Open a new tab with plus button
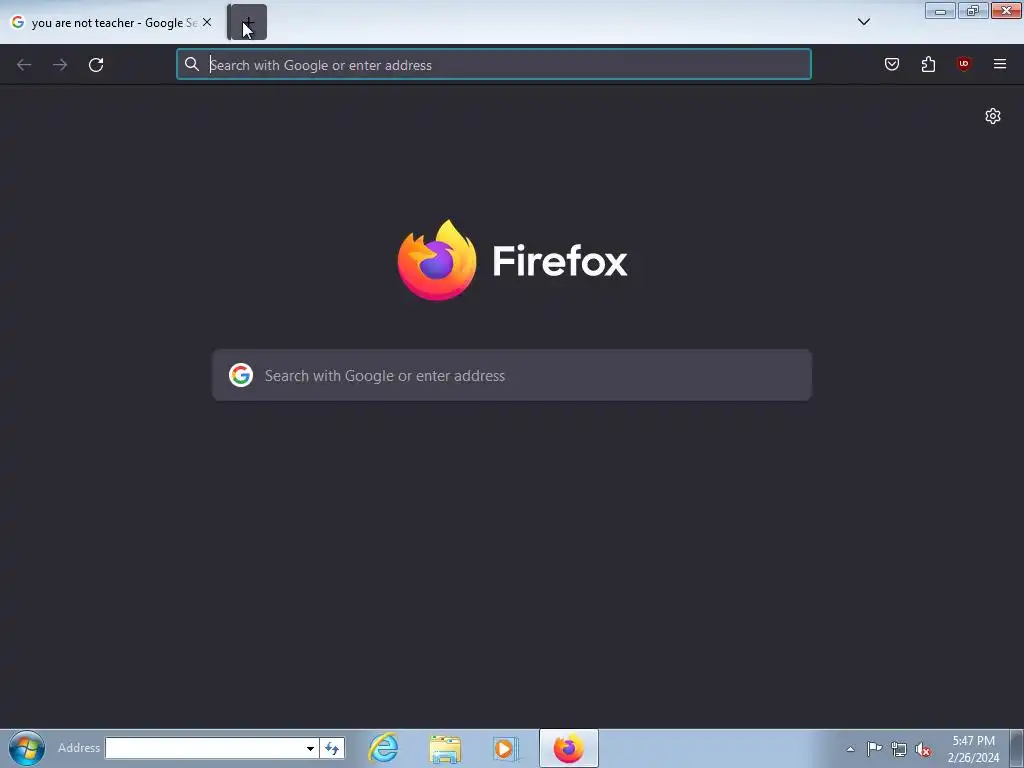 click(247, 22)
